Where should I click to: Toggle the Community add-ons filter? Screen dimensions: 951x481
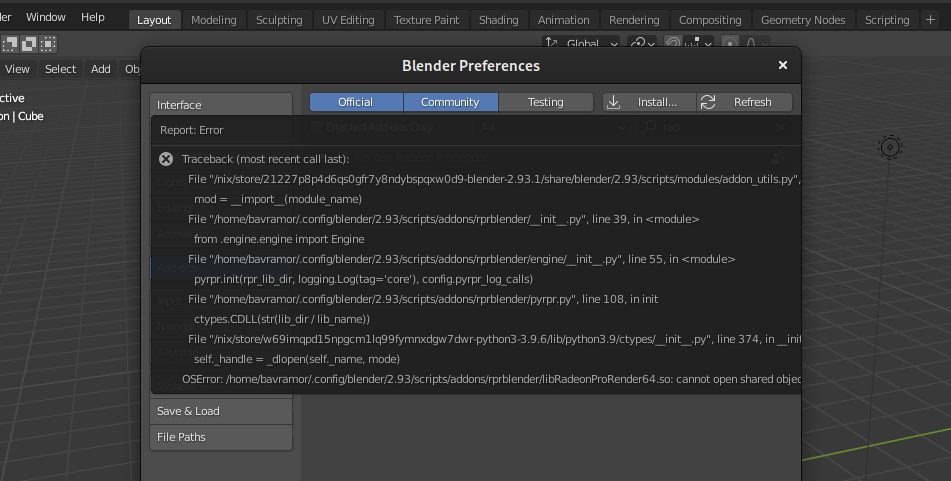coord(450,102)
